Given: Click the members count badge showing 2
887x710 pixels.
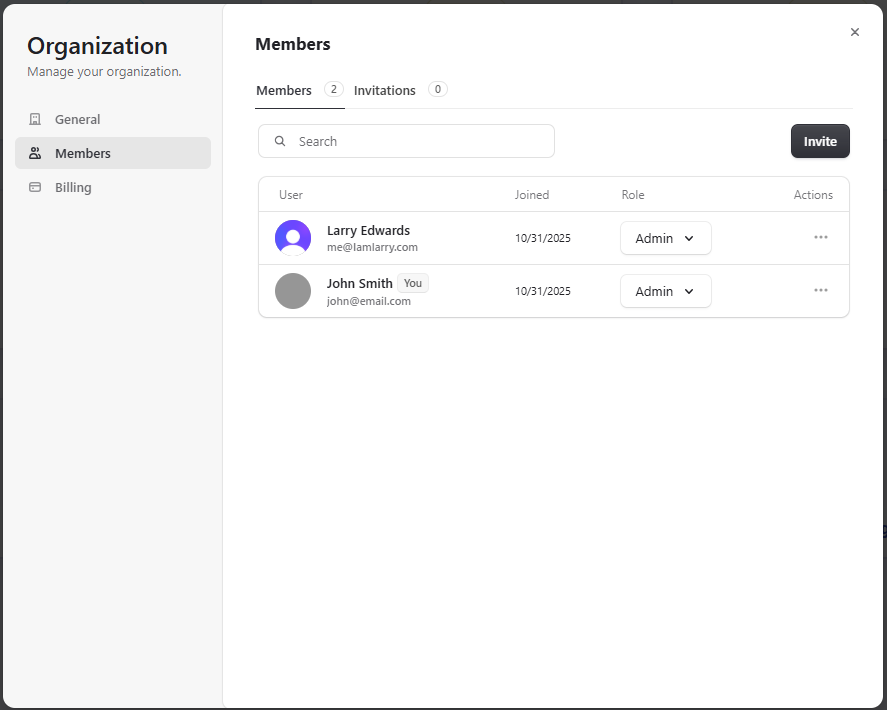Looking at the screenshot, I should tap(334, 89).
